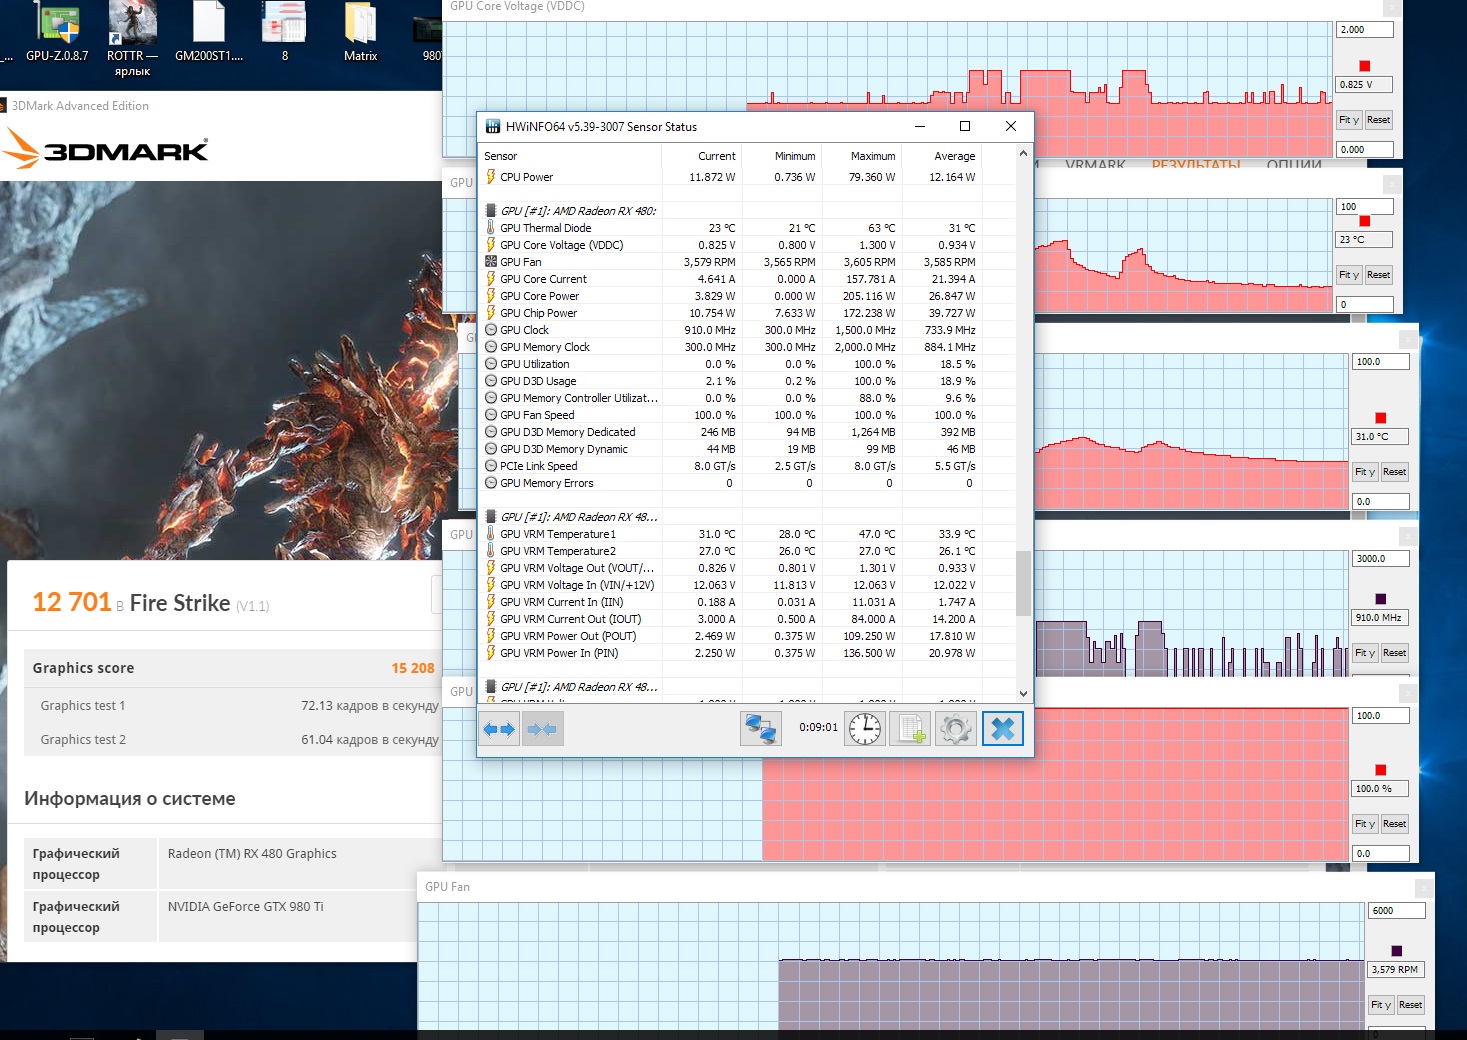
Task: Click Reset in the 3,579 RPM graph
Action: (x=1410, y=1005)
